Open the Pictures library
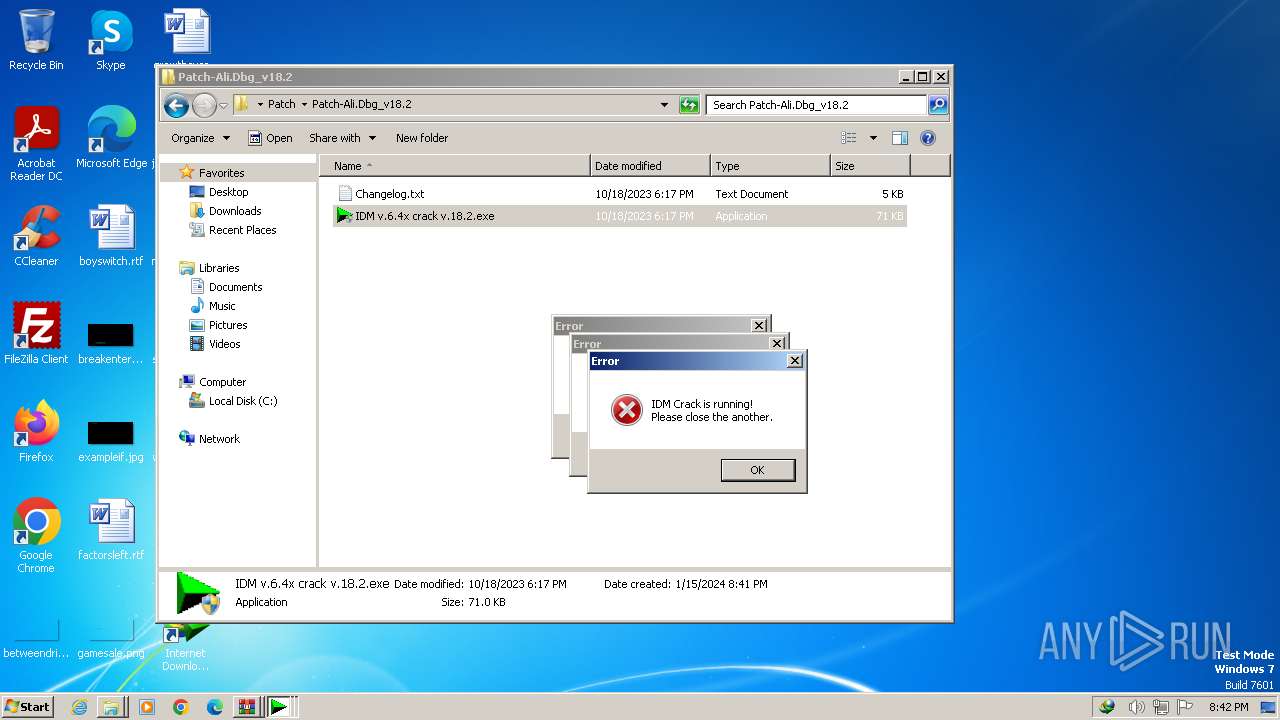This screenshot has height=720, width=1280. pyautogui.click(x=228, y=325)
